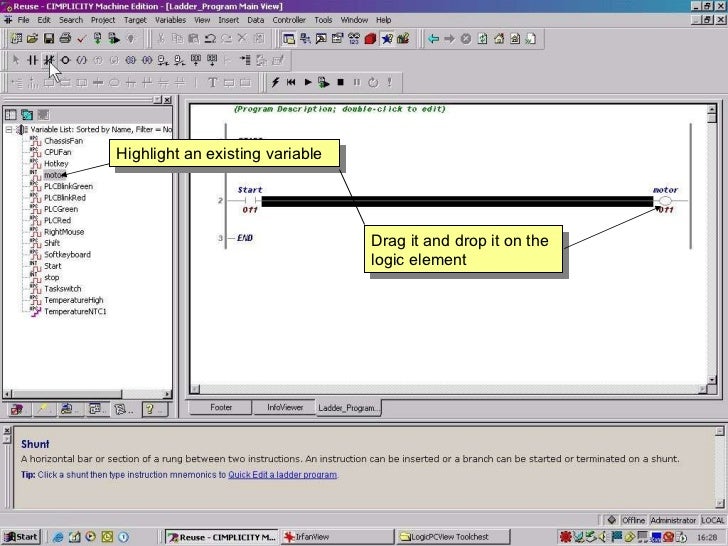The image size is (728, 546).
Task: Click the motor coil on rung 2
Action: [665, 201]
